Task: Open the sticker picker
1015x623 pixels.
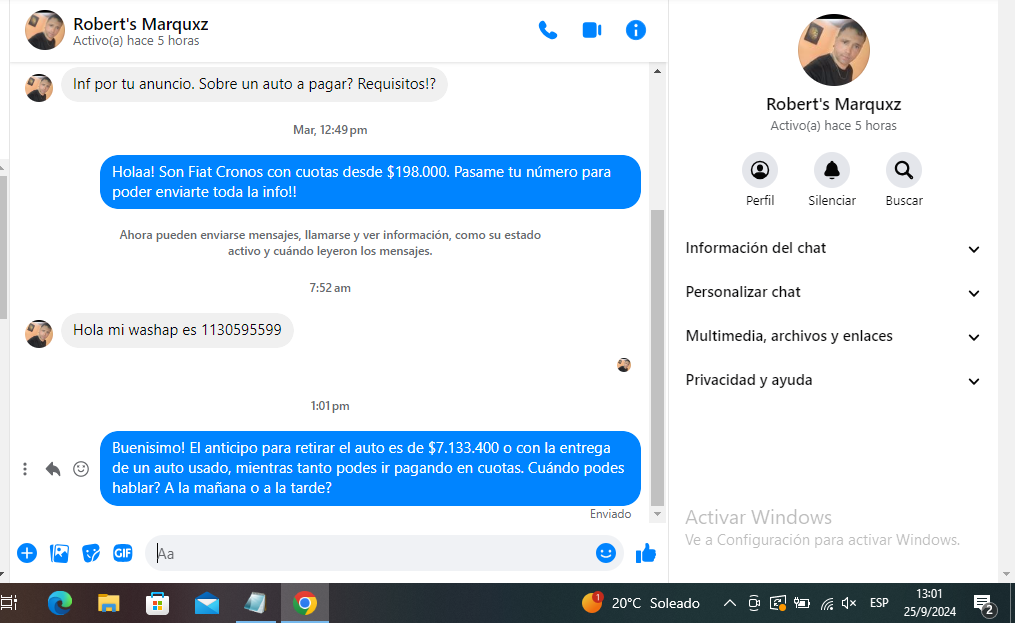Action: (x=91, y=553)
